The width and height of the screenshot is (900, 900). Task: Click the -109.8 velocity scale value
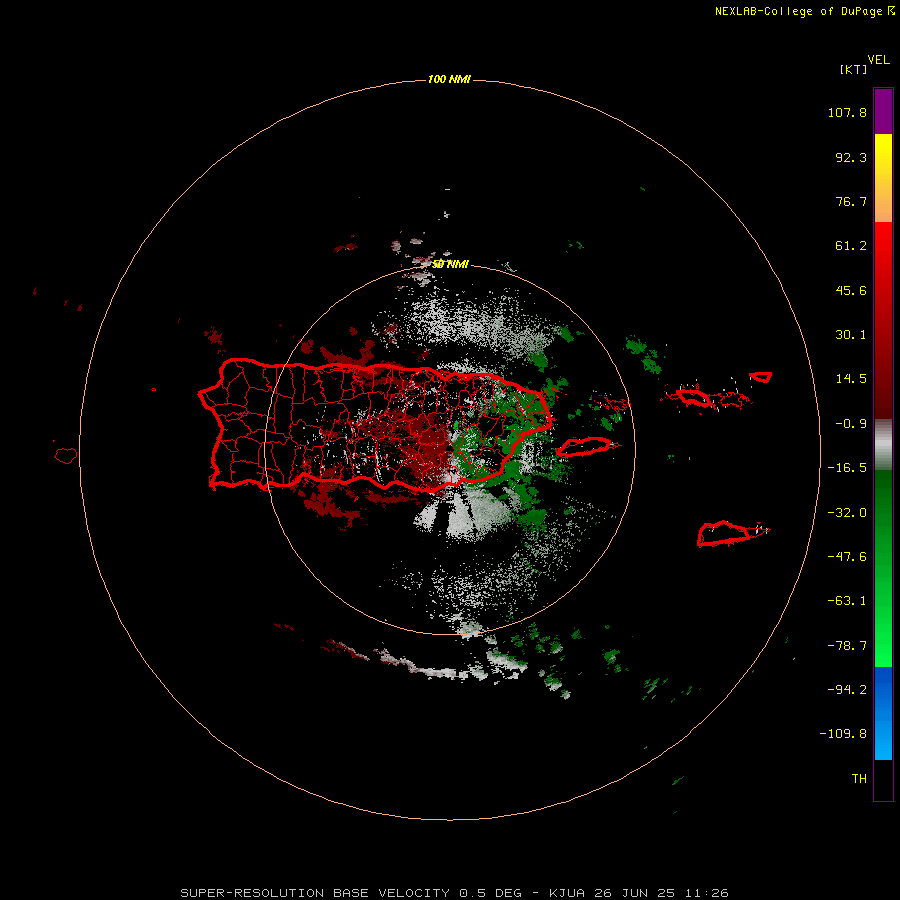click(x=843, y=734)
